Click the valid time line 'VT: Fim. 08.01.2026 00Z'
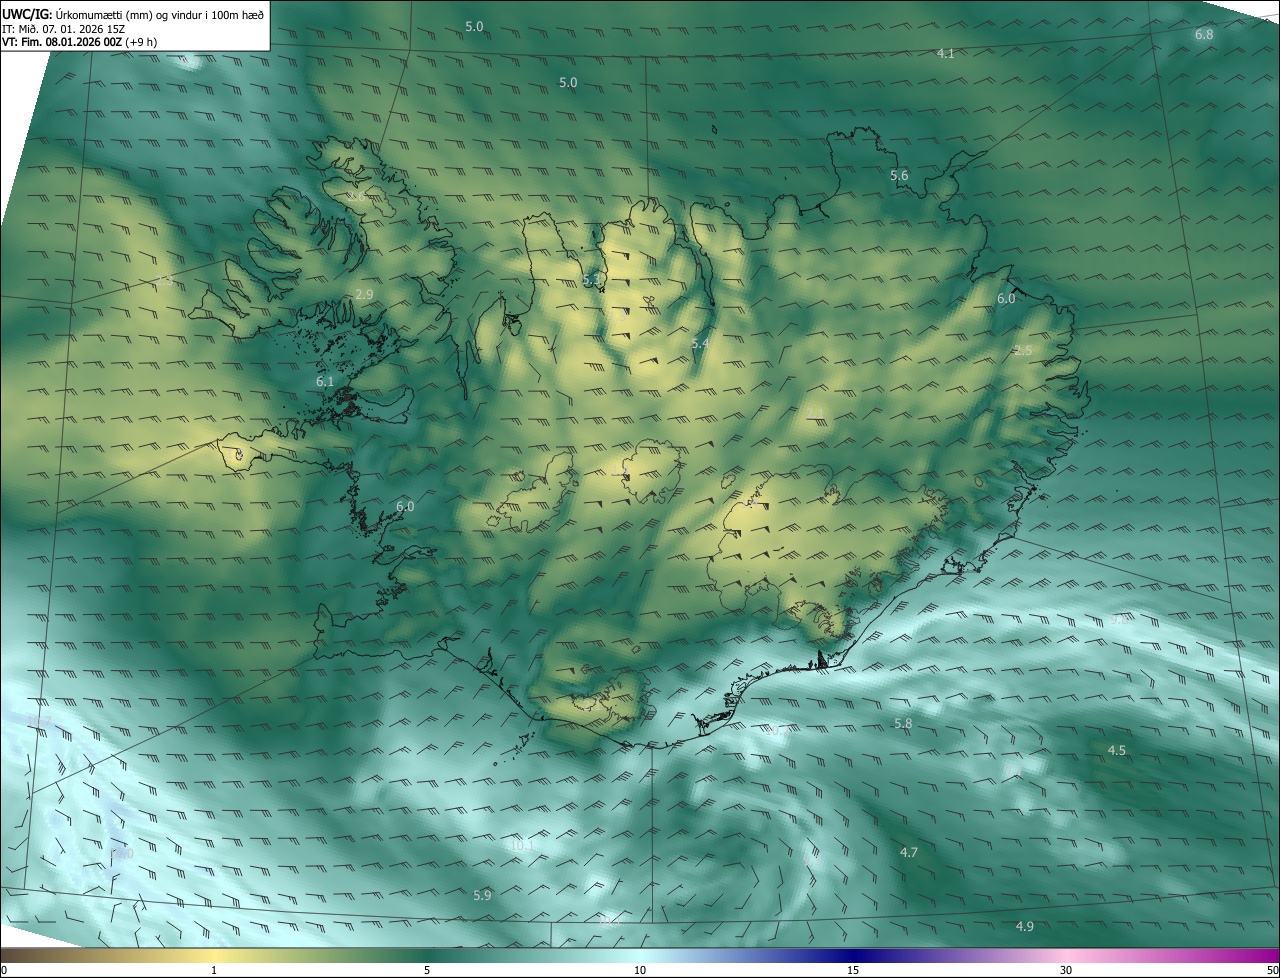Screen dimensions: 1280x978 [62, 42]
